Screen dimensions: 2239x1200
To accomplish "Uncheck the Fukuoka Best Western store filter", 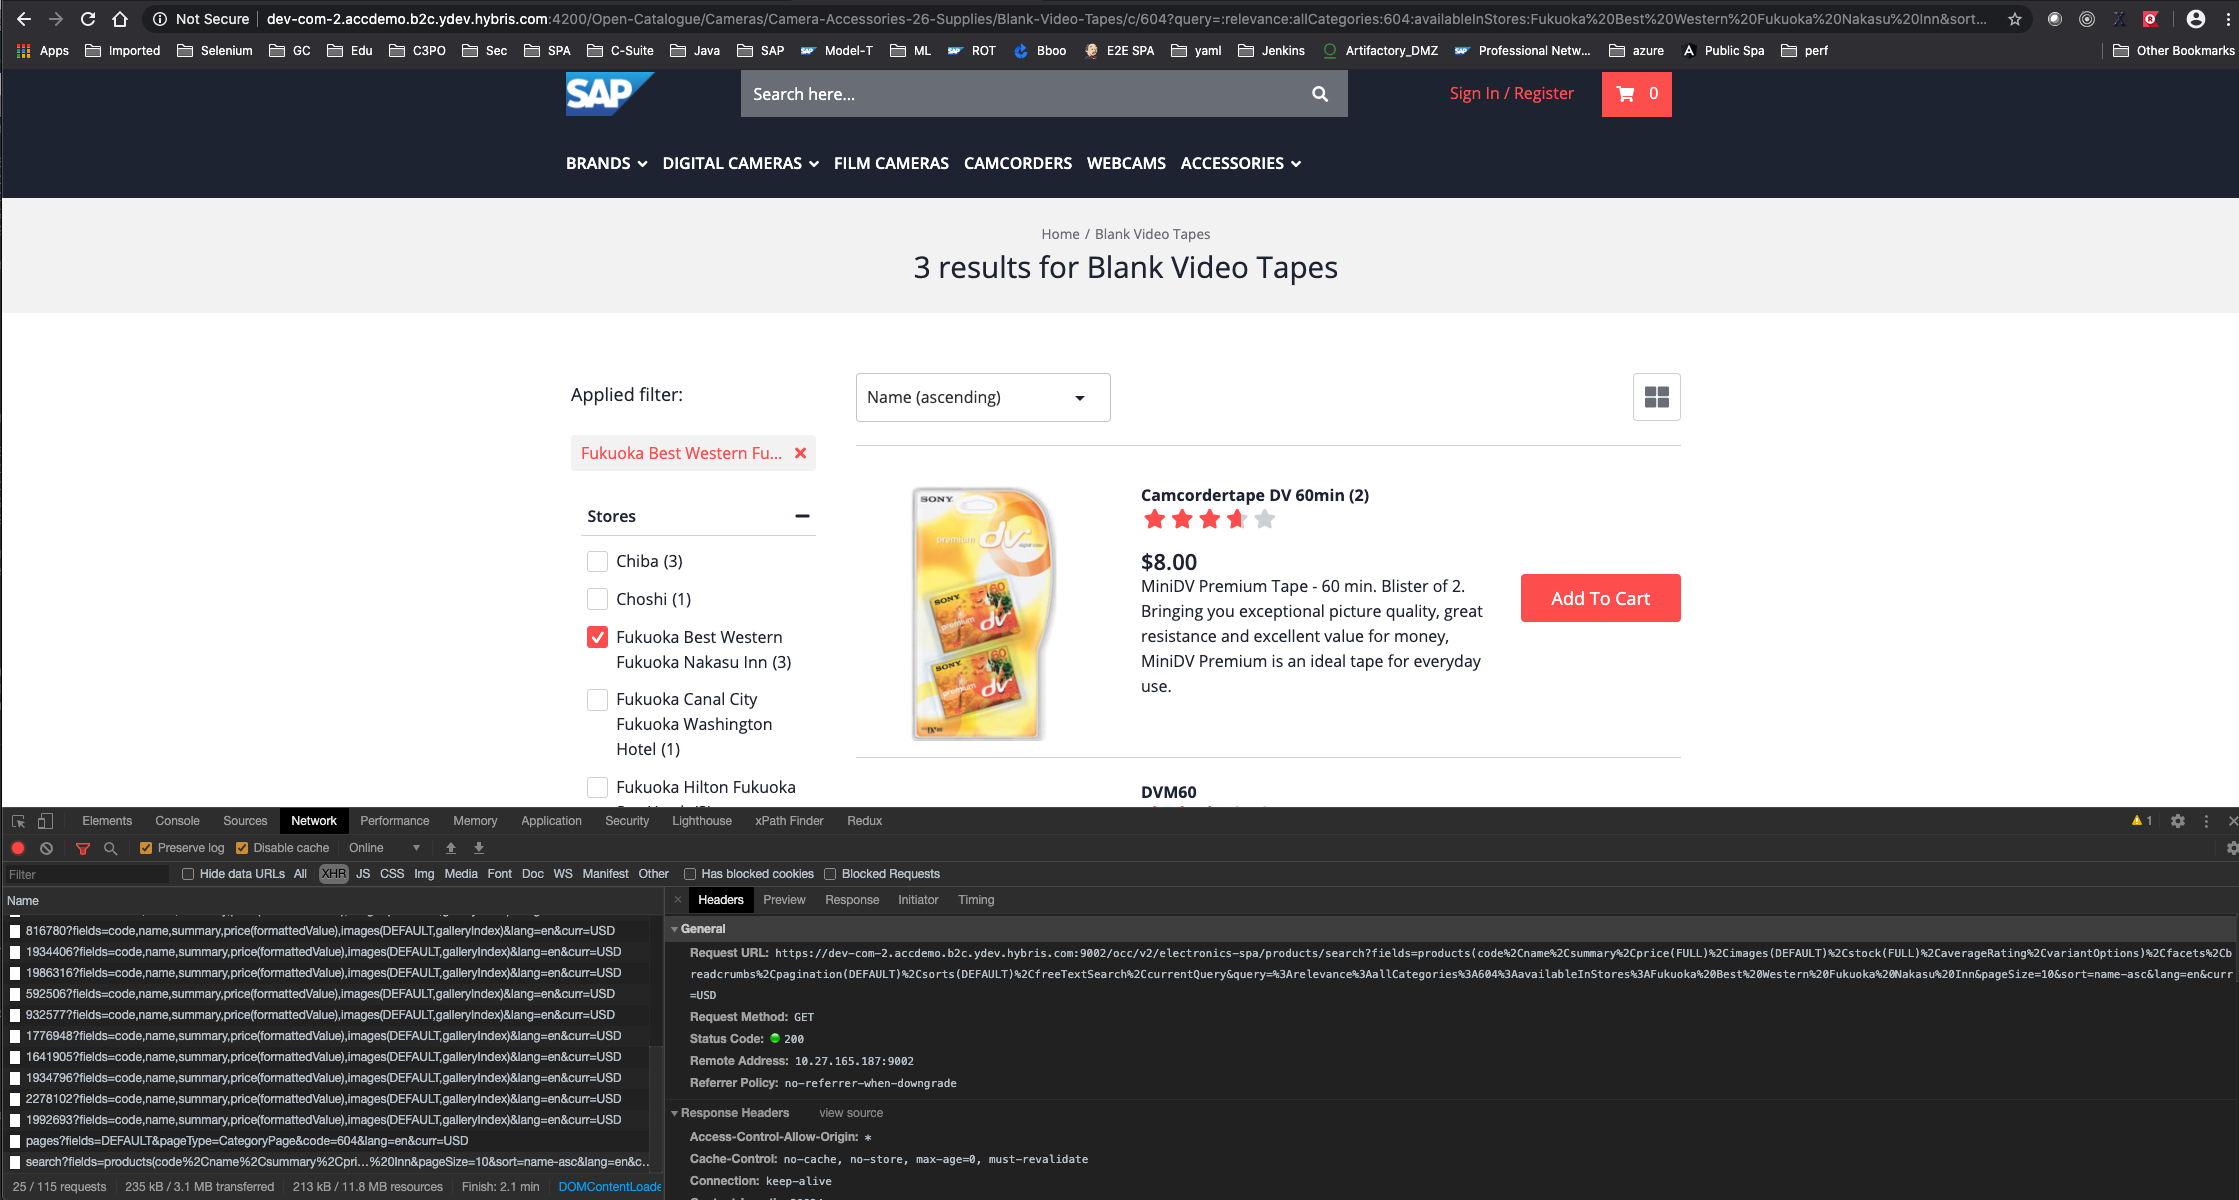I will click(597, 637).
